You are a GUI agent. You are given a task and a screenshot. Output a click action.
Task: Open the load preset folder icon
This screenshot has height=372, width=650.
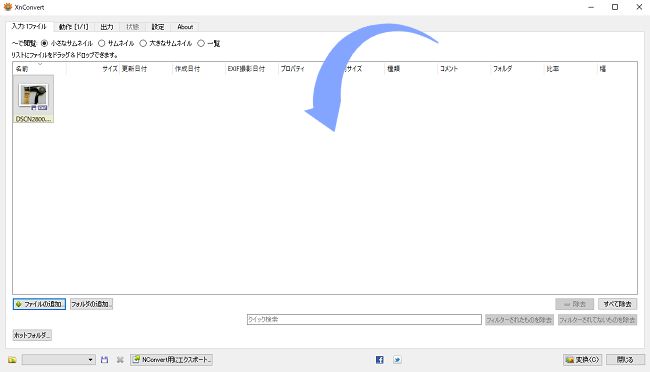pos(12,360)
